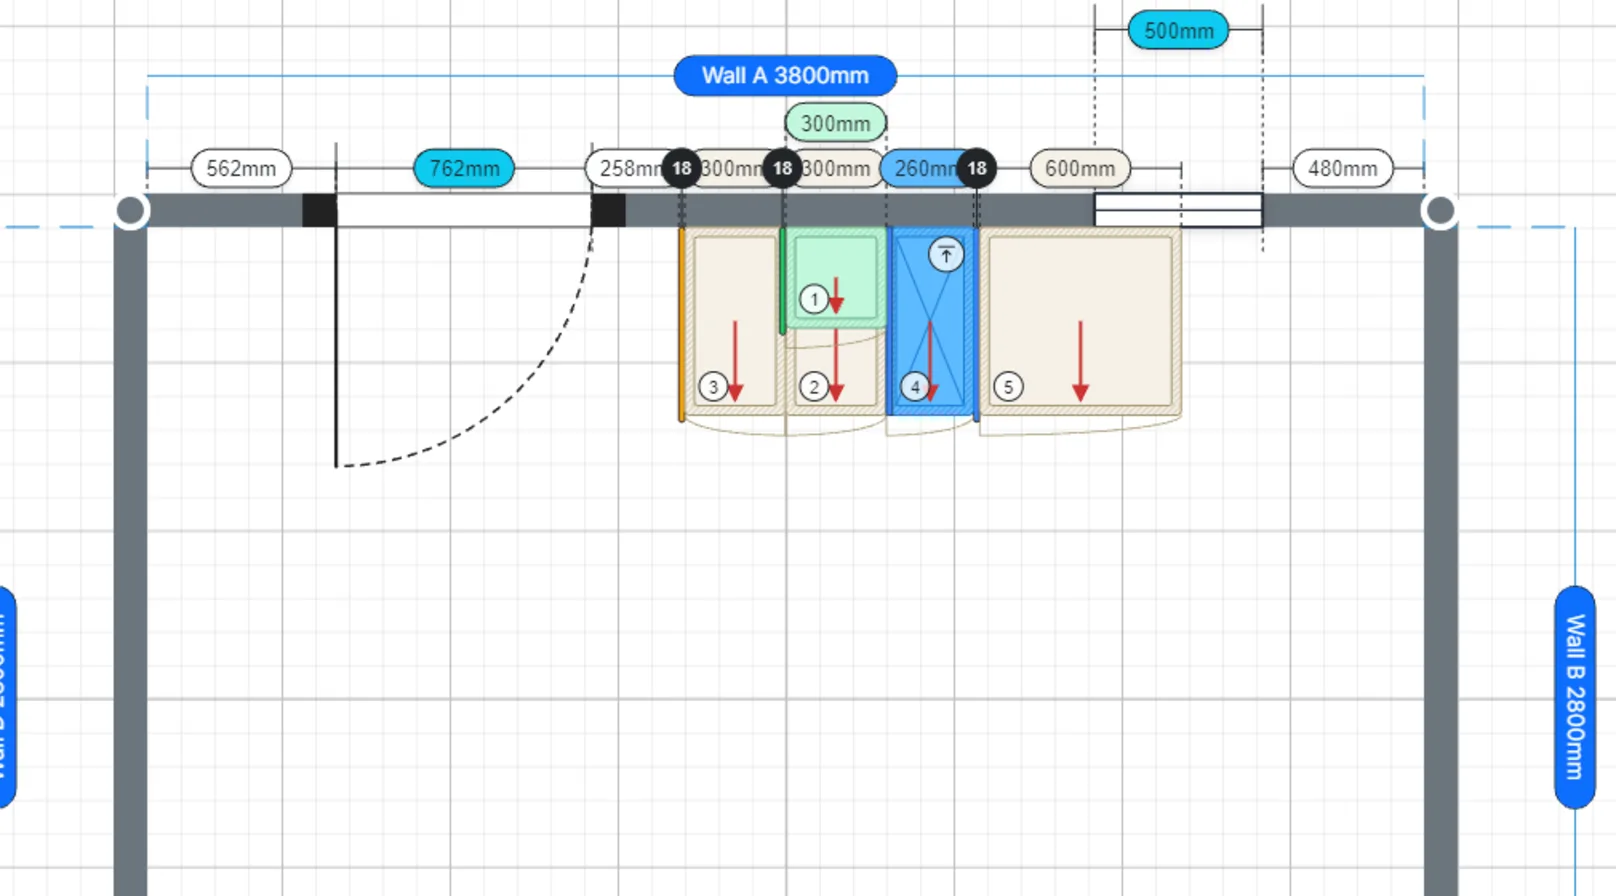Click the beige 300mm label left of 260mm
The image size is (1616, 896).
pos(838,168)
